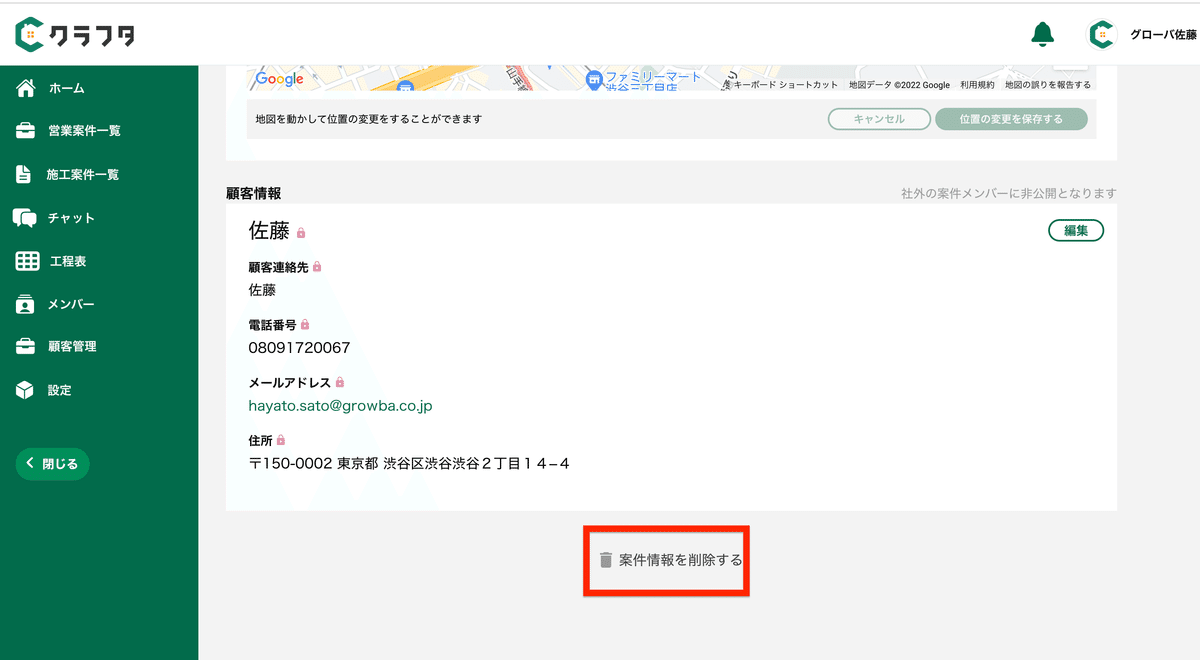Screen dimensions: 1200x660
Task: Collapse the sidebar with 閉じる button
Action: point(53,464)
